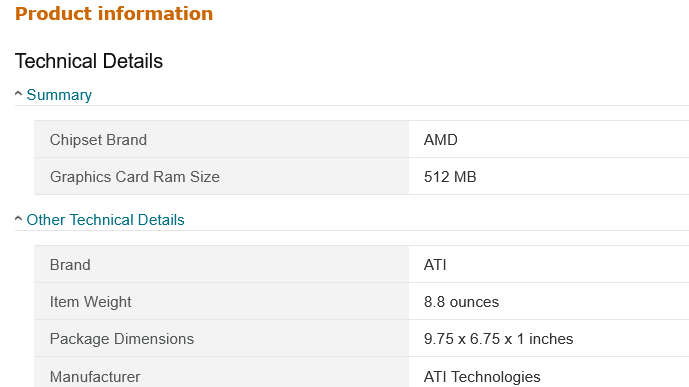689x387 pixels.
Task: Click the 9.75 x 6.75 x 1 inches value
Action: 498,339
